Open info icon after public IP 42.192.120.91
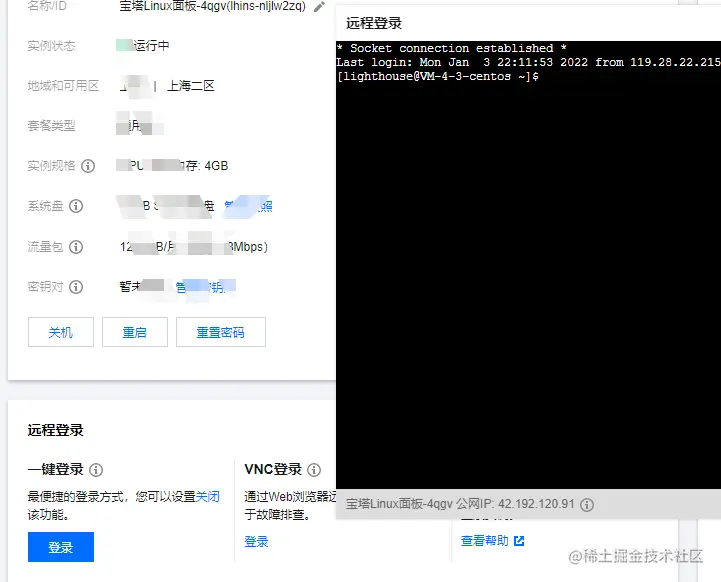This screenshot has height=582, width=721. [587, 505]
